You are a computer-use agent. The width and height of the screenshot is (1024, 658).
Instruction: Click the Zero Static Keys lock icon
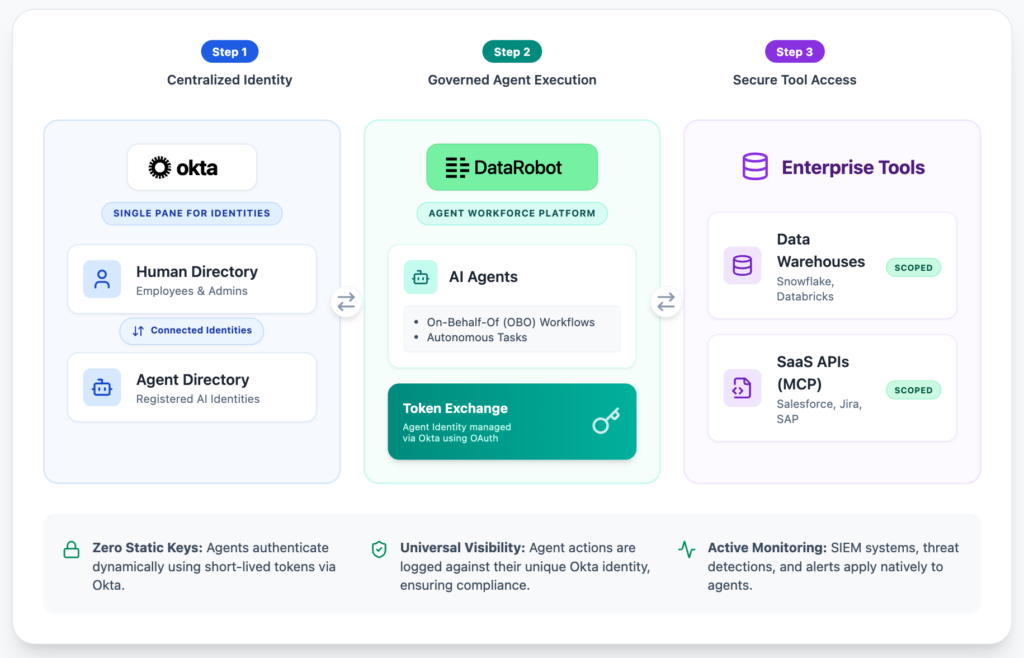coord(70,549)
